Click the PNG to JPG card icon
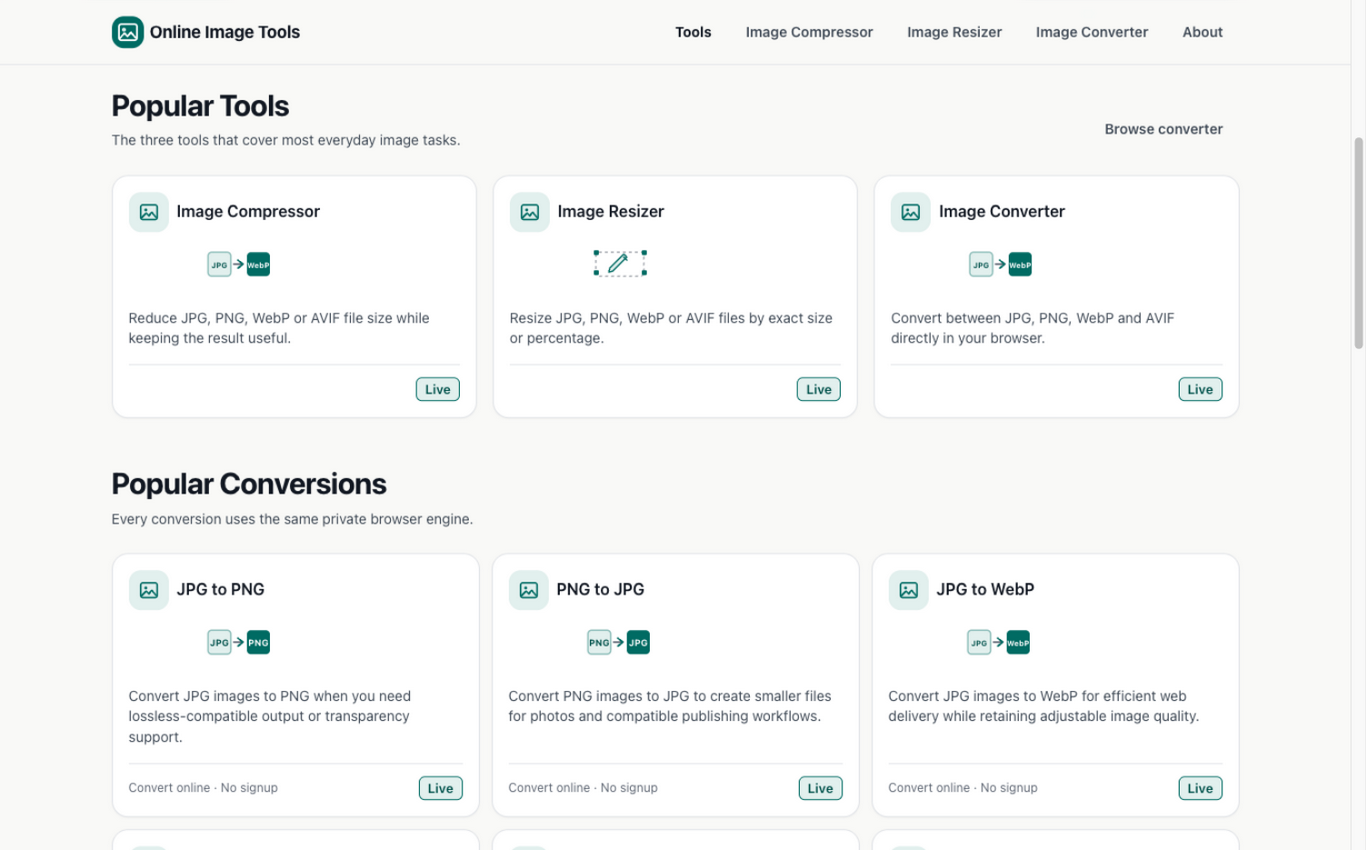Screen dimensions: 1366x850 [x=529, y=590]
